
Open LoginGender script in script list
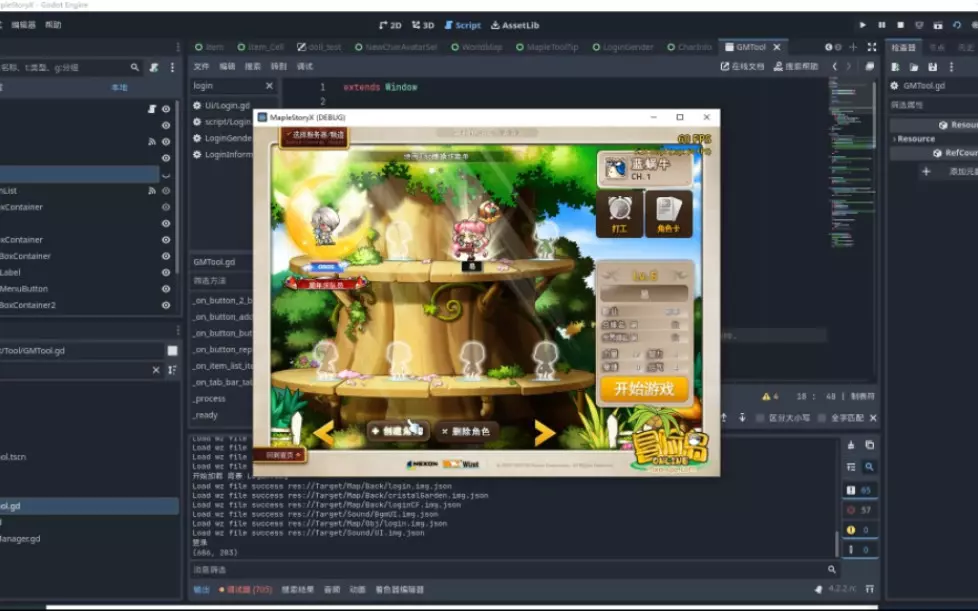pyautogui.click(x=222, y=138)
